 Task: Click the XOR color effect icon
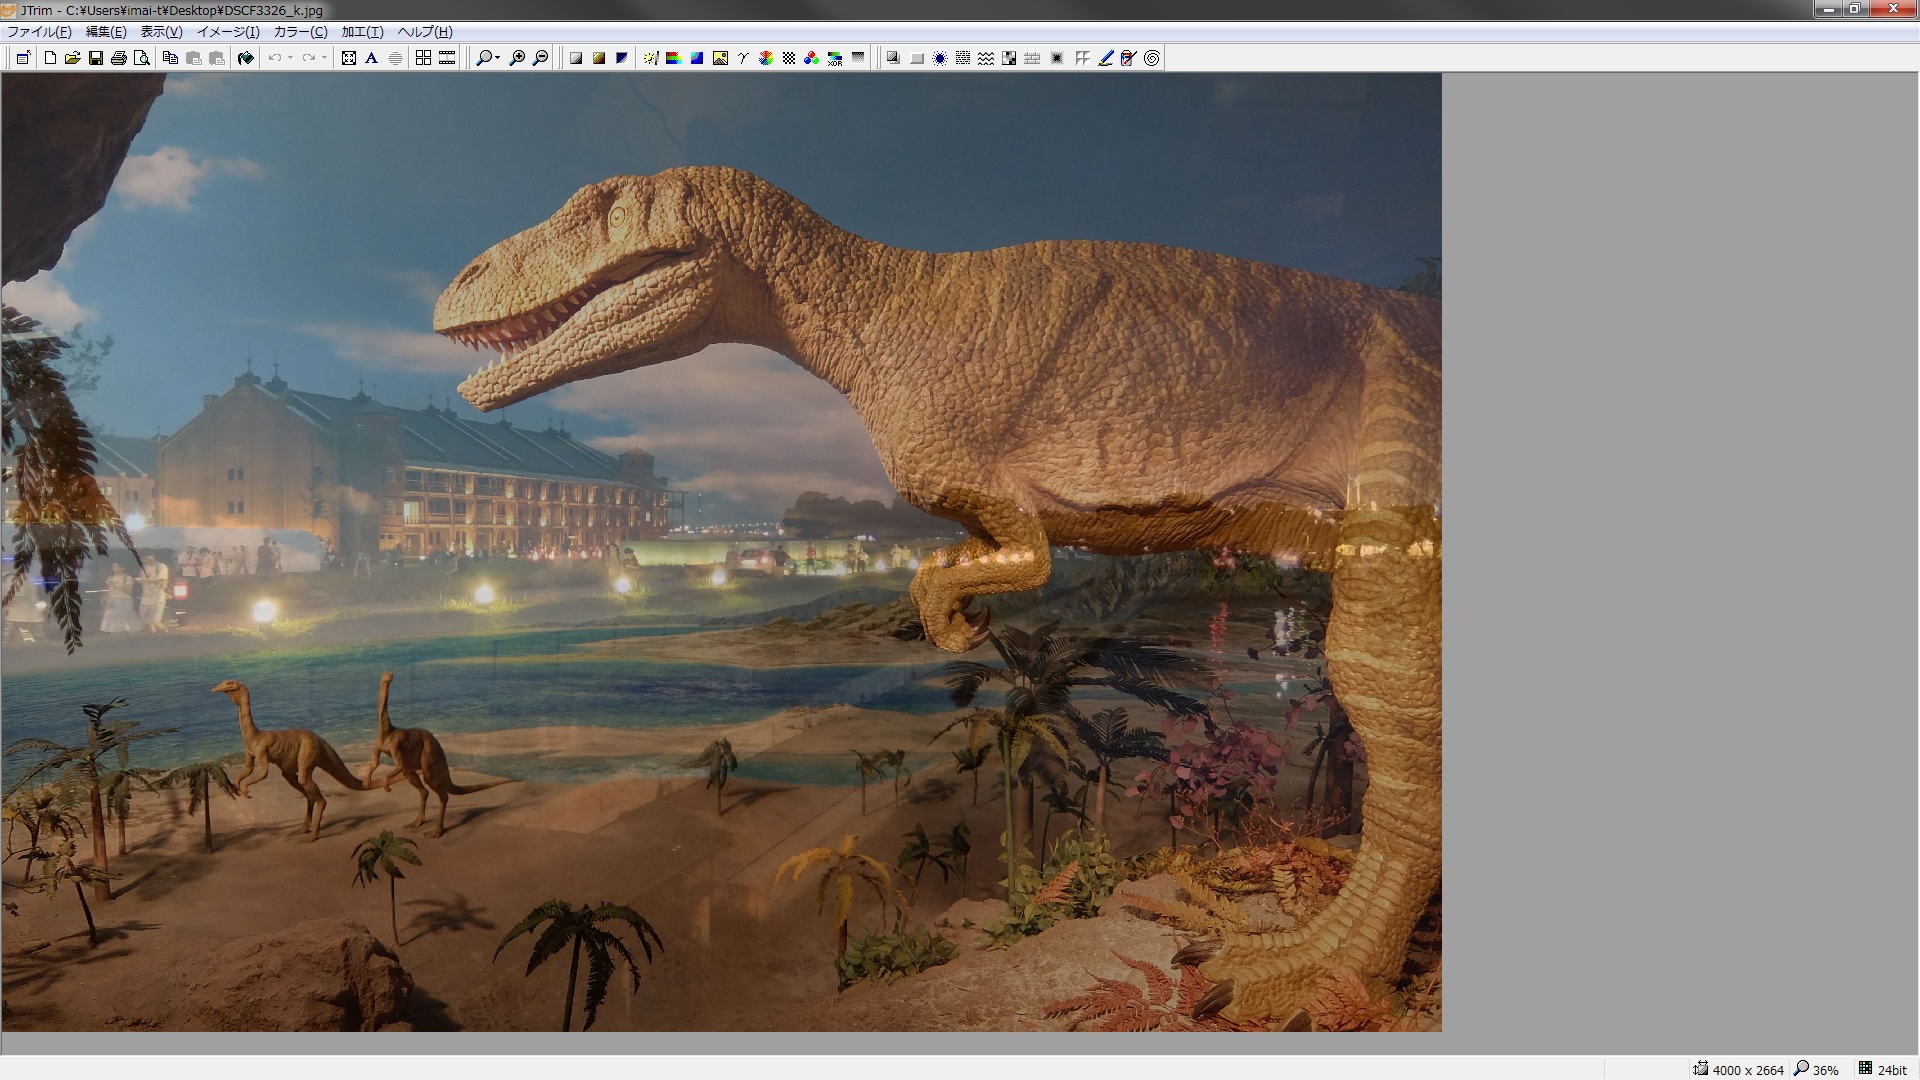pos(835,58)
